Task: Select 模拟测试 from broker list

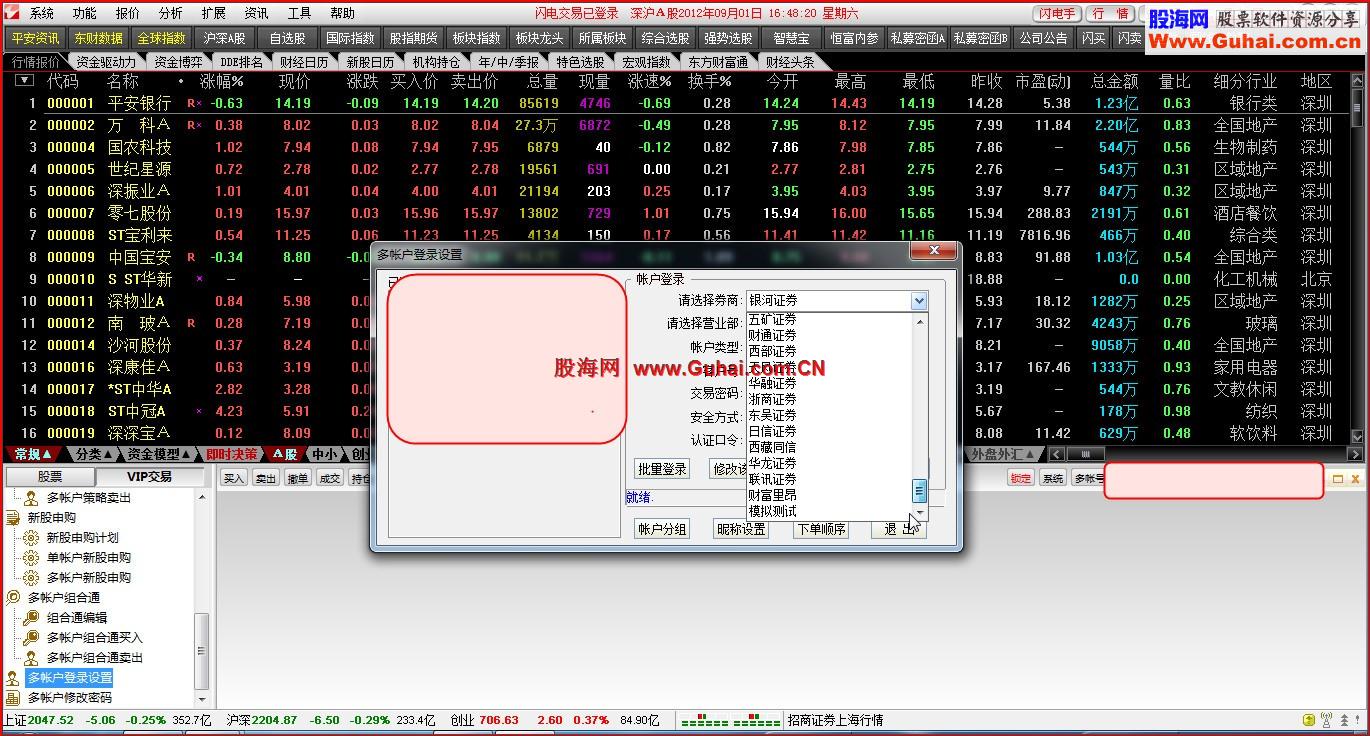Action: tap(772, 511)
